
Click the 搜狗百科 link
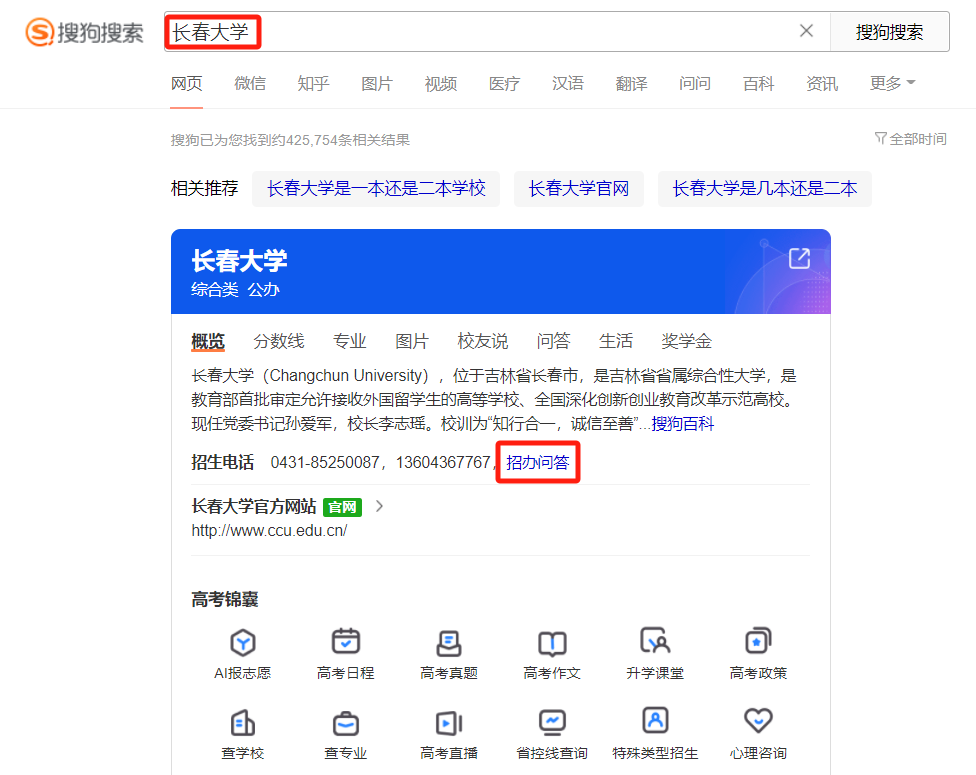683,424
